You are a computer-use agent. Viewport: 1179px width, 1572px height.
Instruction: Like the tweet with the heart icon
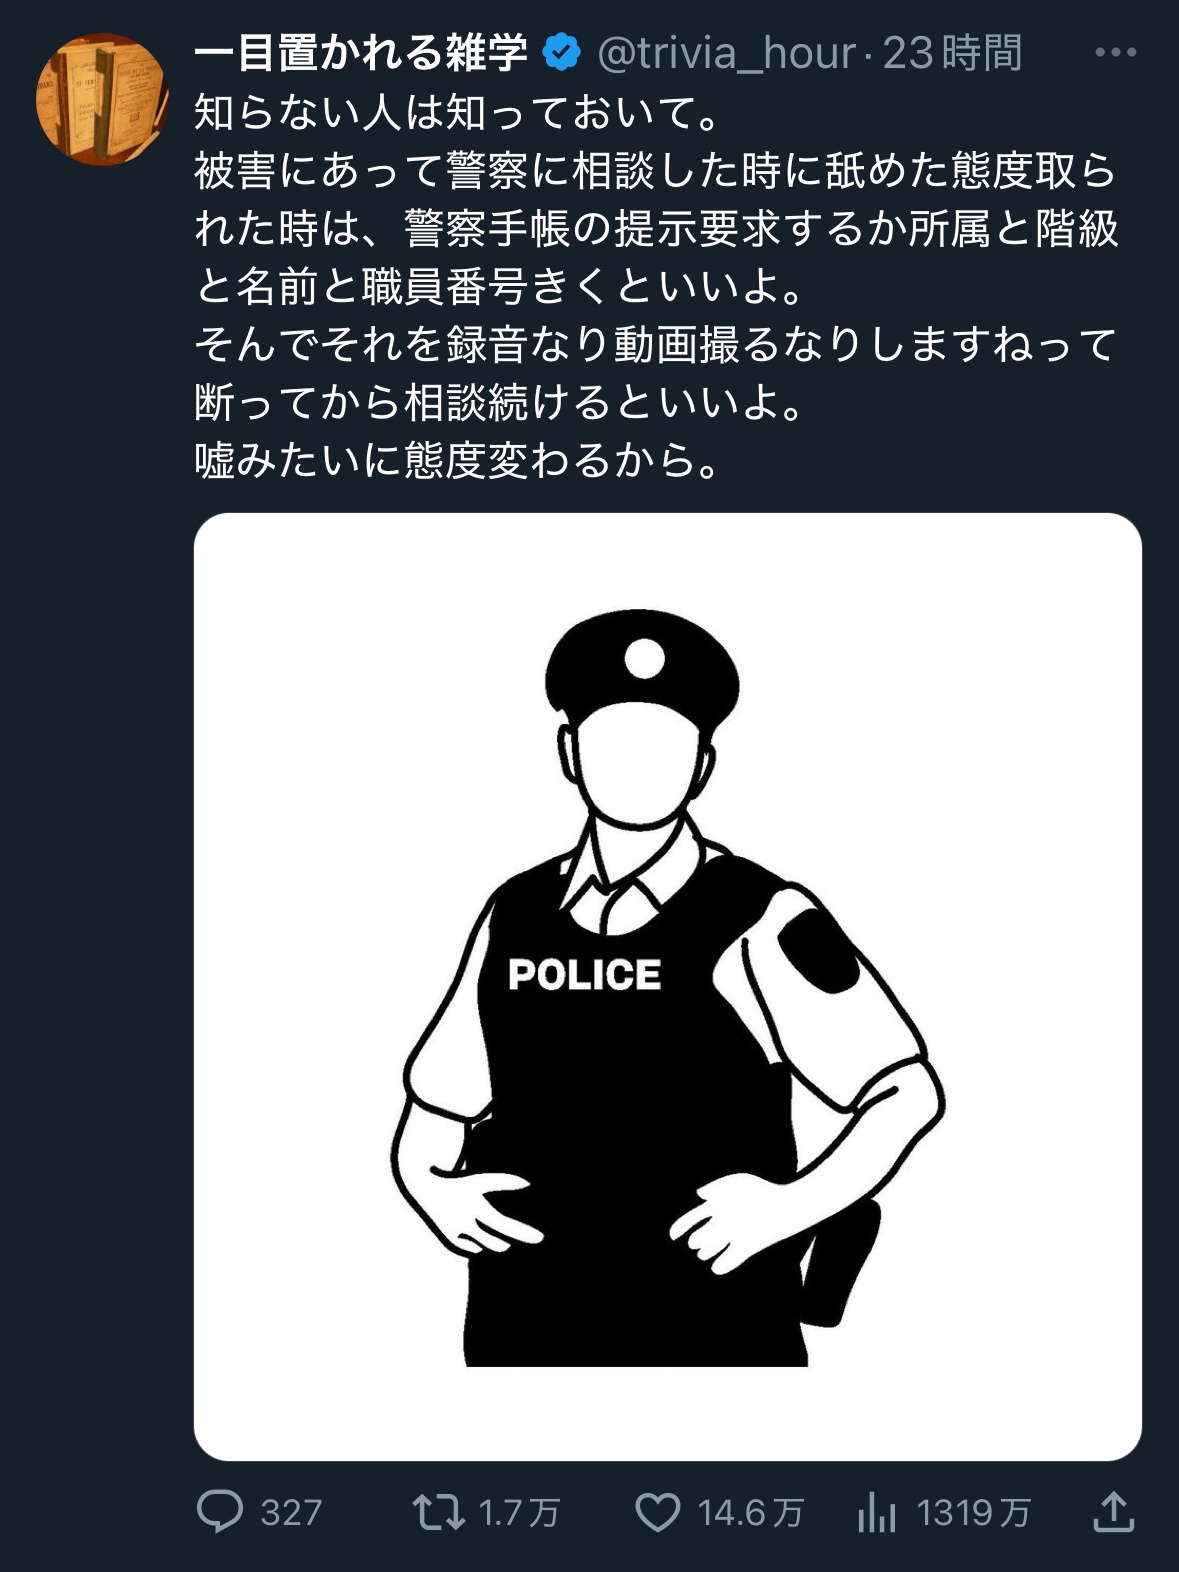click(658, 1512)
